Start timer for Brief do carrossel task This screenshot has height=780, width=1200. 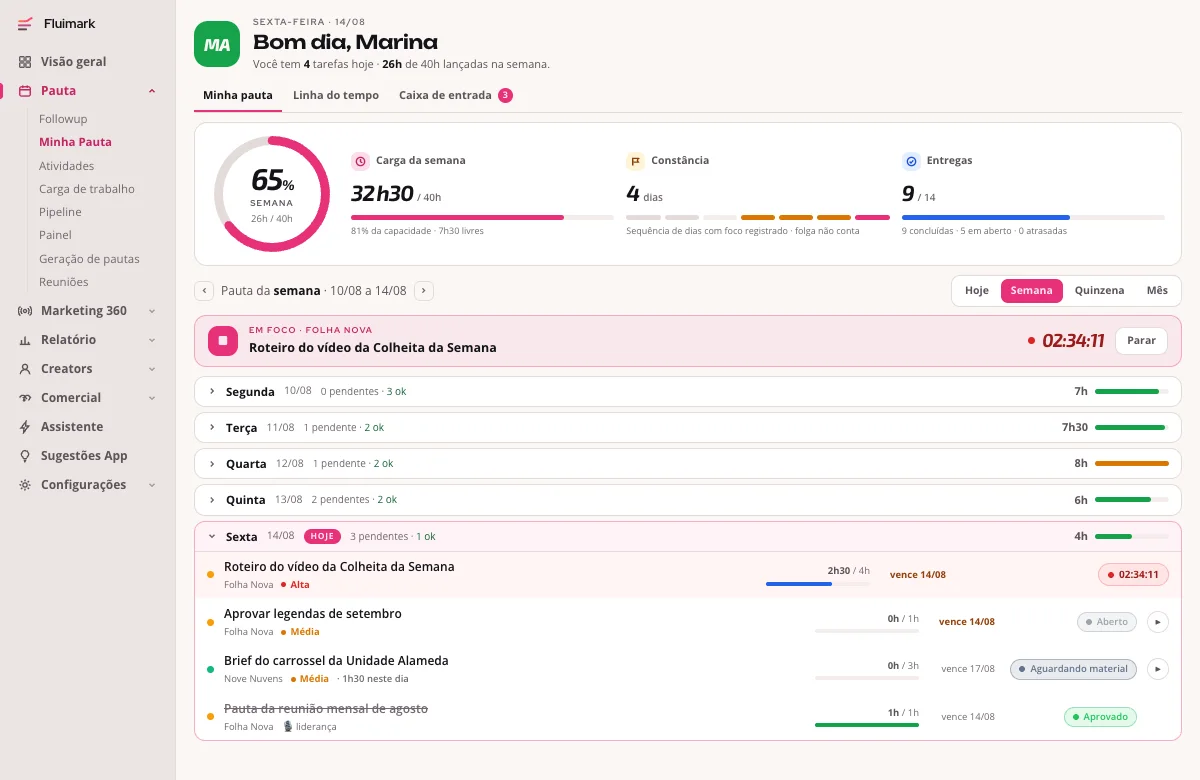pos(1157,669)
